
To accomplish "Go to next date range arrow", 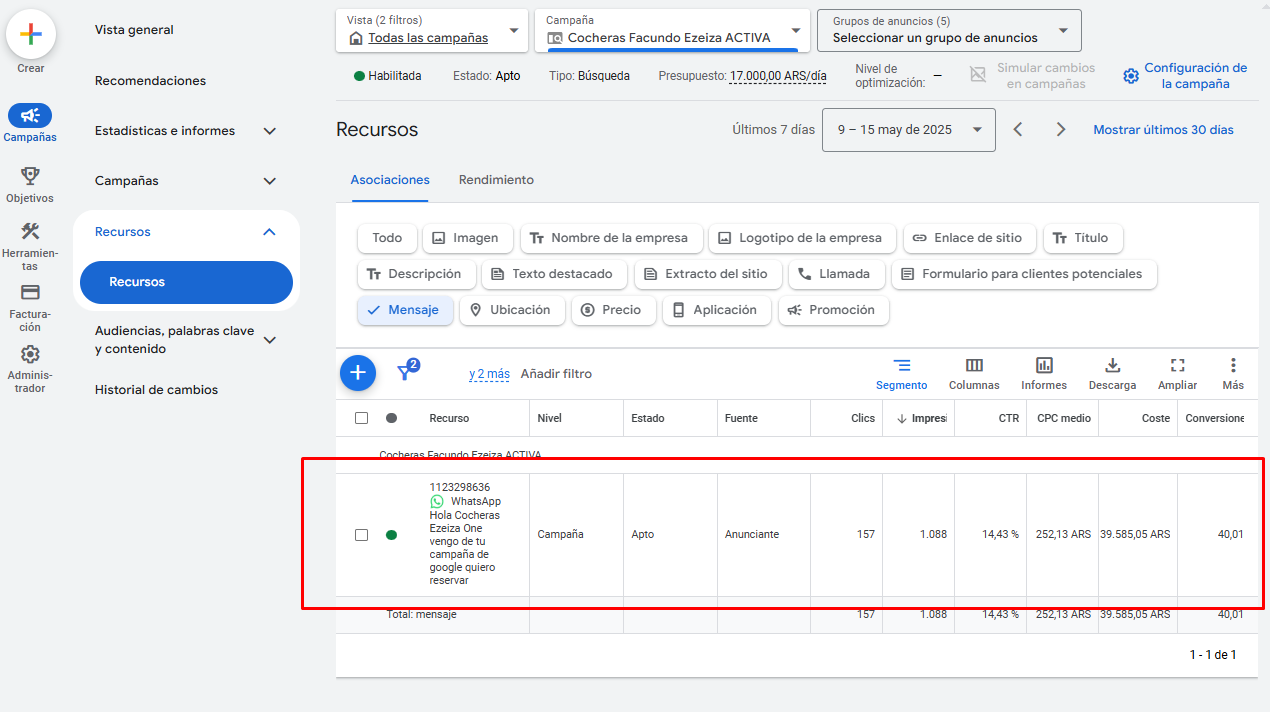I will click(x=1061, y=130).
